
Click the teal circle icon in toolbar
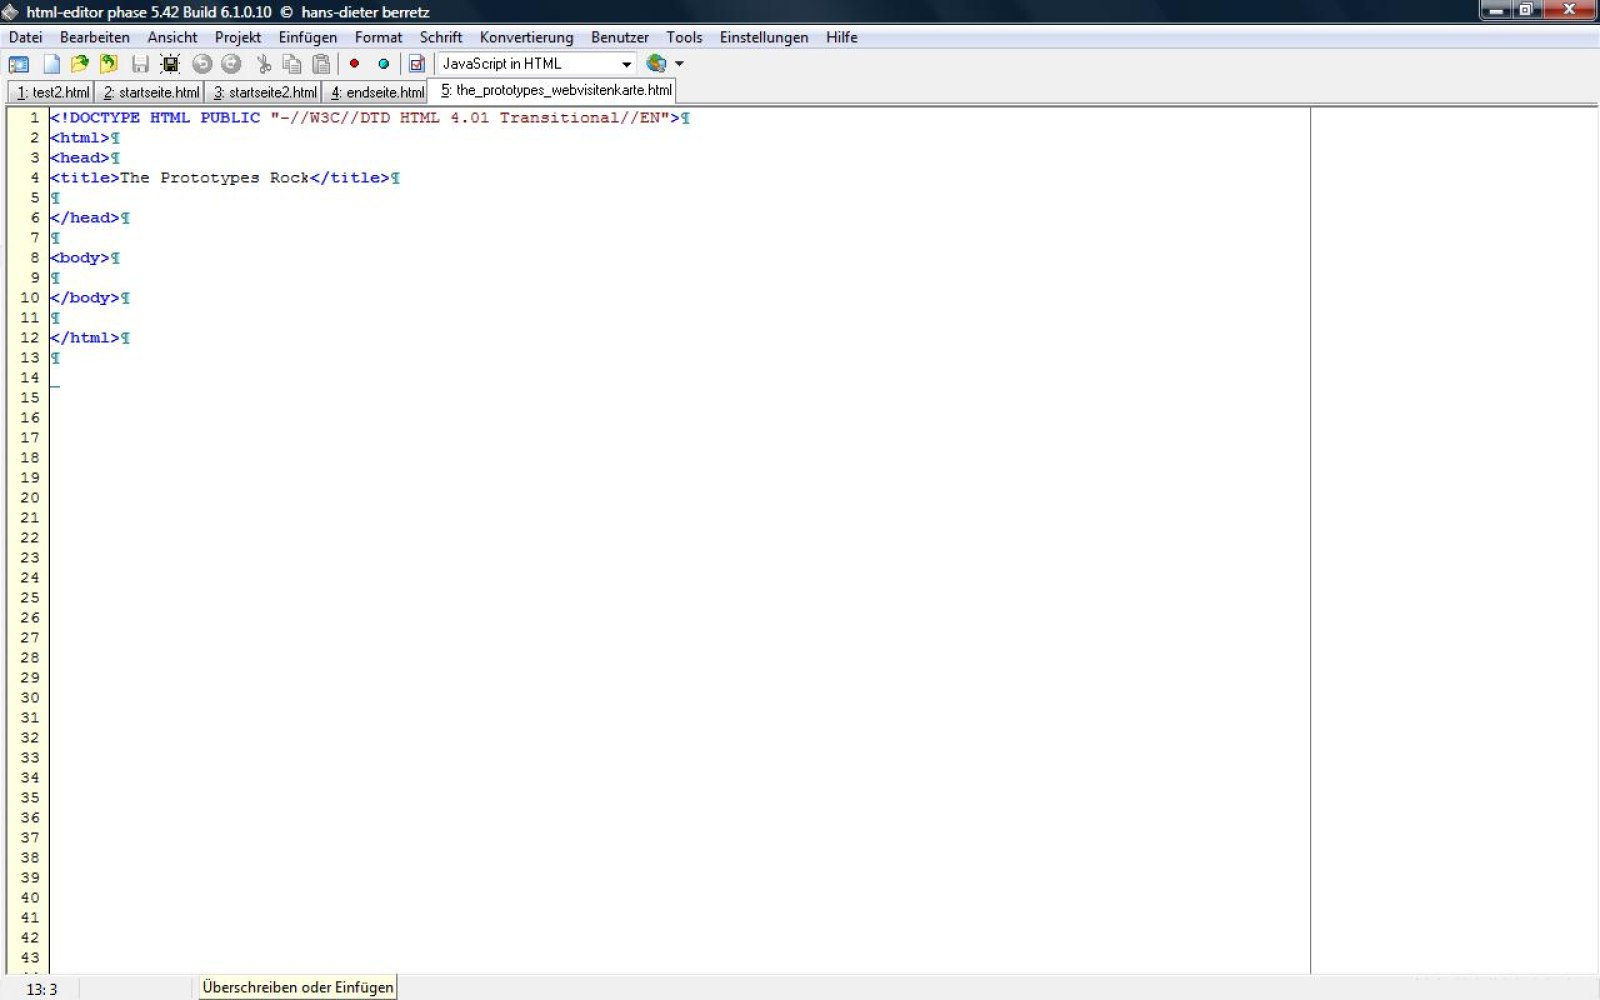[x=383, y=63]
